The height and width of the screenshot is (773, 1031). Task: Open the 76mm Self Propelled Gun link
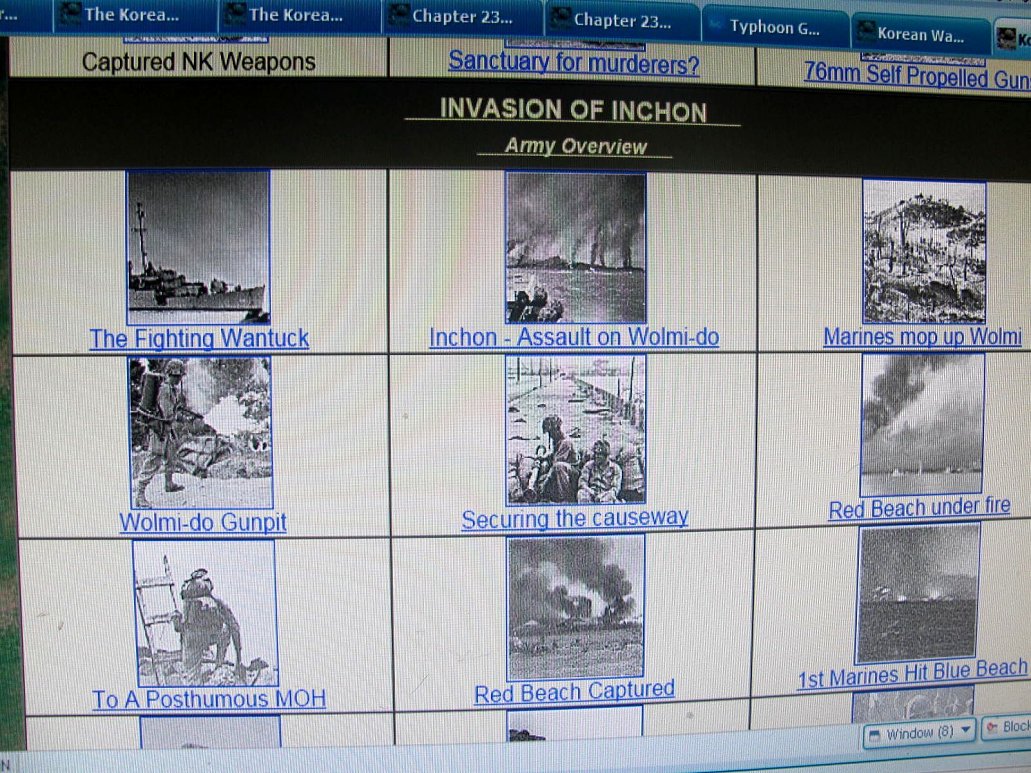click(x=917, y=75)
